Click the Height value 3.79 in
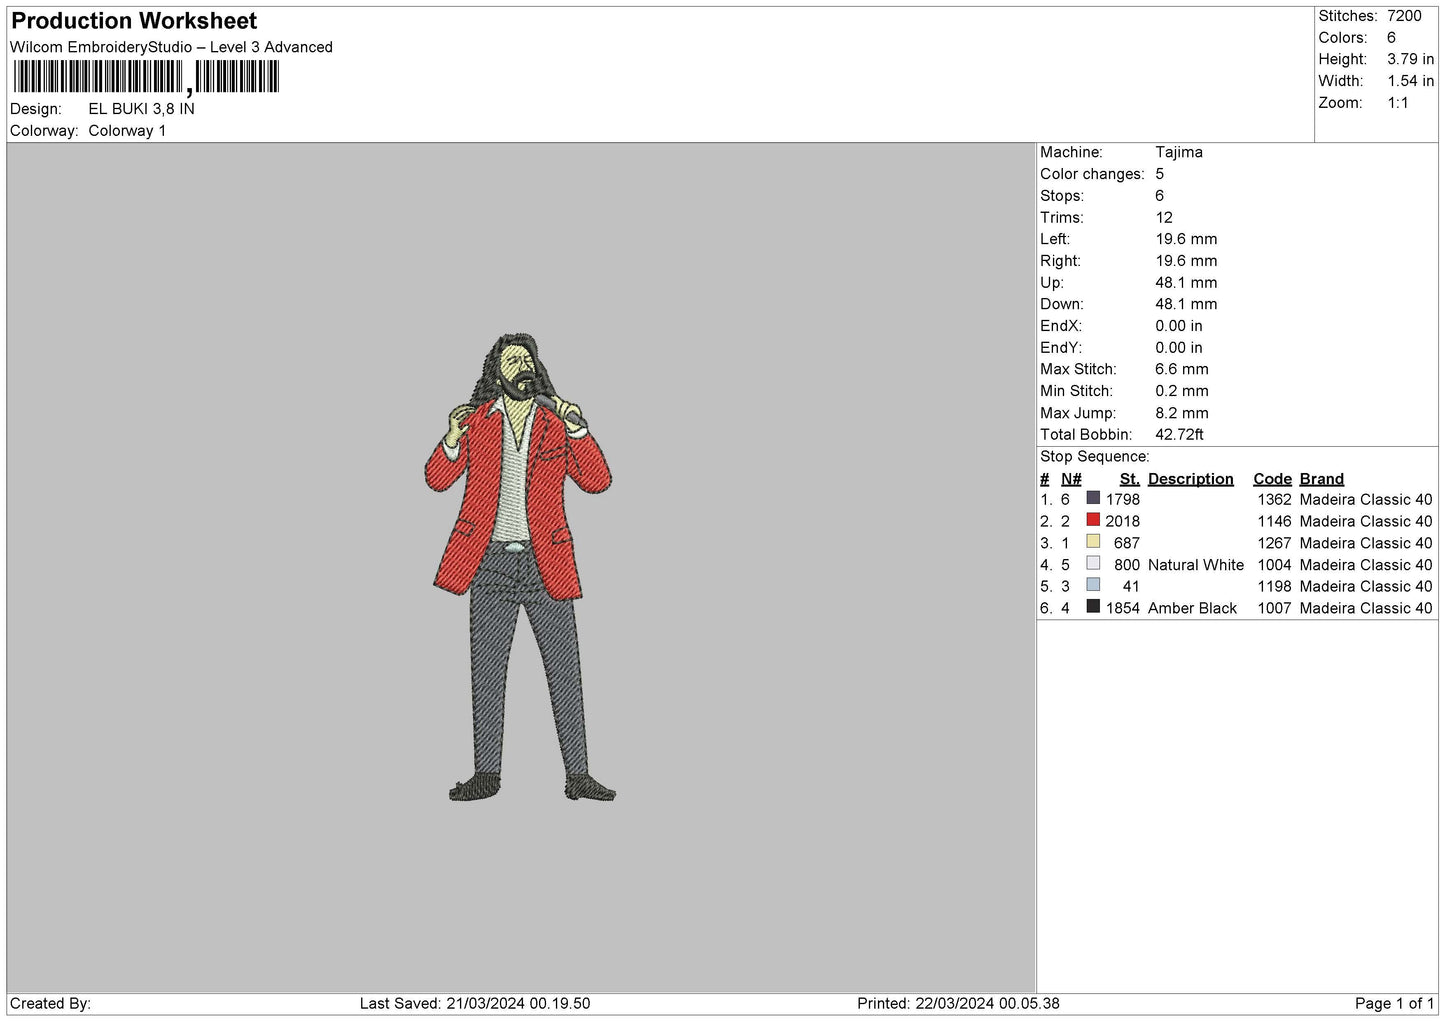 [1410, 59]
